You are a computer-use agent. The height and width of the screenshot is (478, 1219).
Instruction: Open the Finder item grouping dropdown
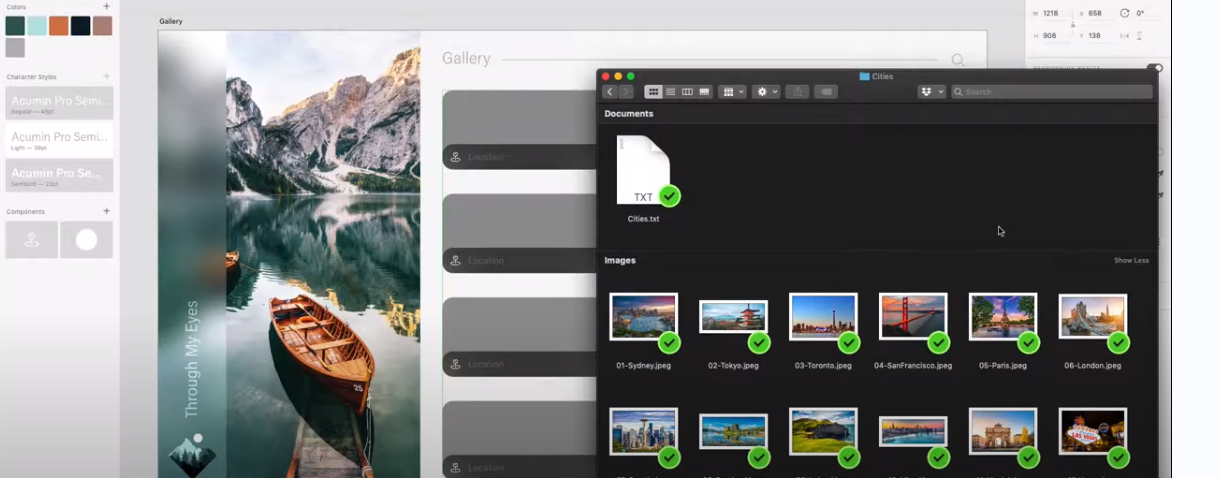click(733, 92)
